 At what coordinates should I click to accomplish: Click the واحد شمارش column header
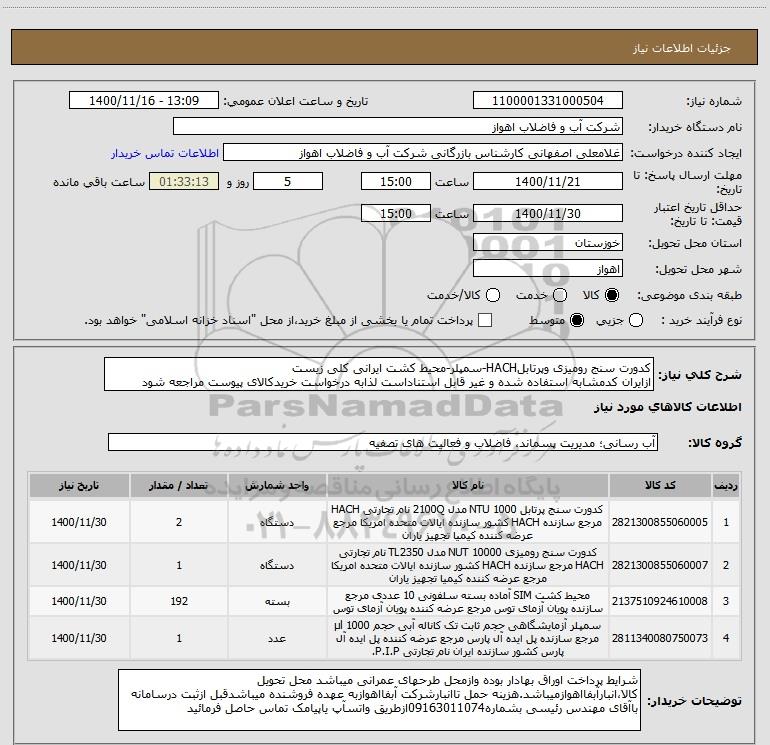click(x=277, y=486)
